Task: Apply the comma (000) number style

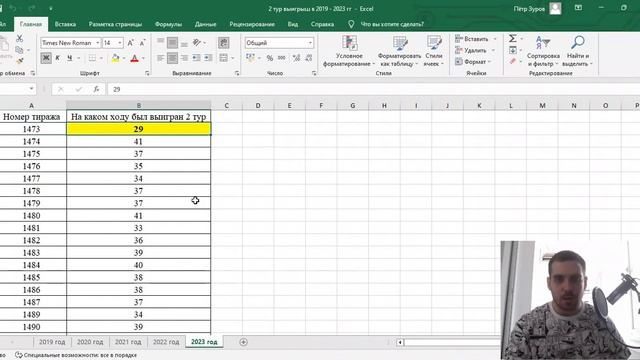Action: (282, 58)
